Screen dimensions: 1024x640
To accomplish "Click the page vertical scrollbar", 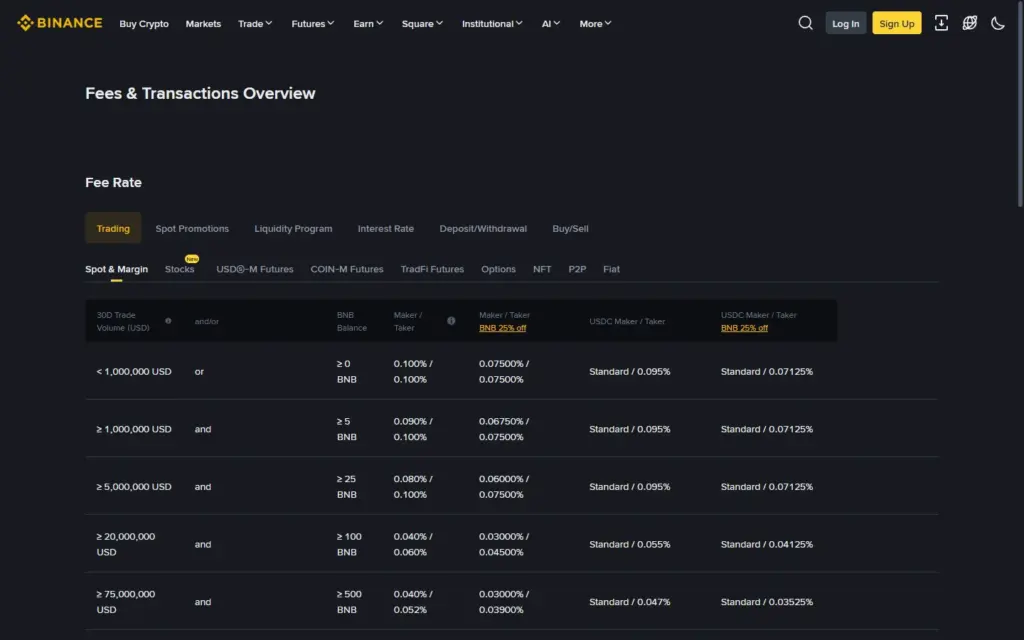I will point(1020,104).
